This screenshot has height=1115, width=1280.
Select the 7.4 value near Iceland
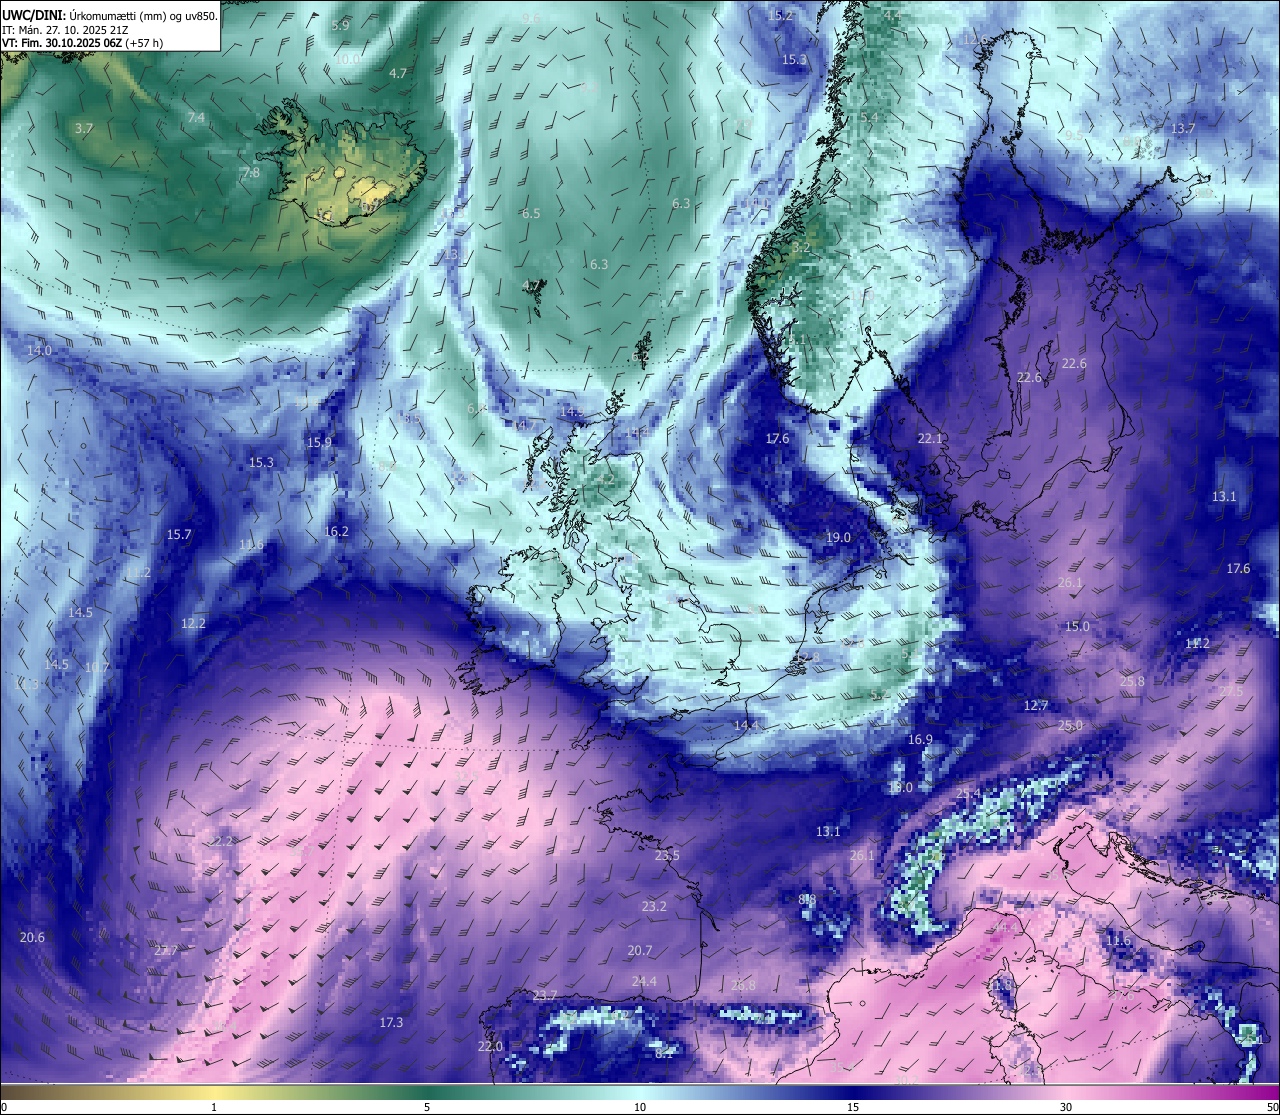(196, 117)
